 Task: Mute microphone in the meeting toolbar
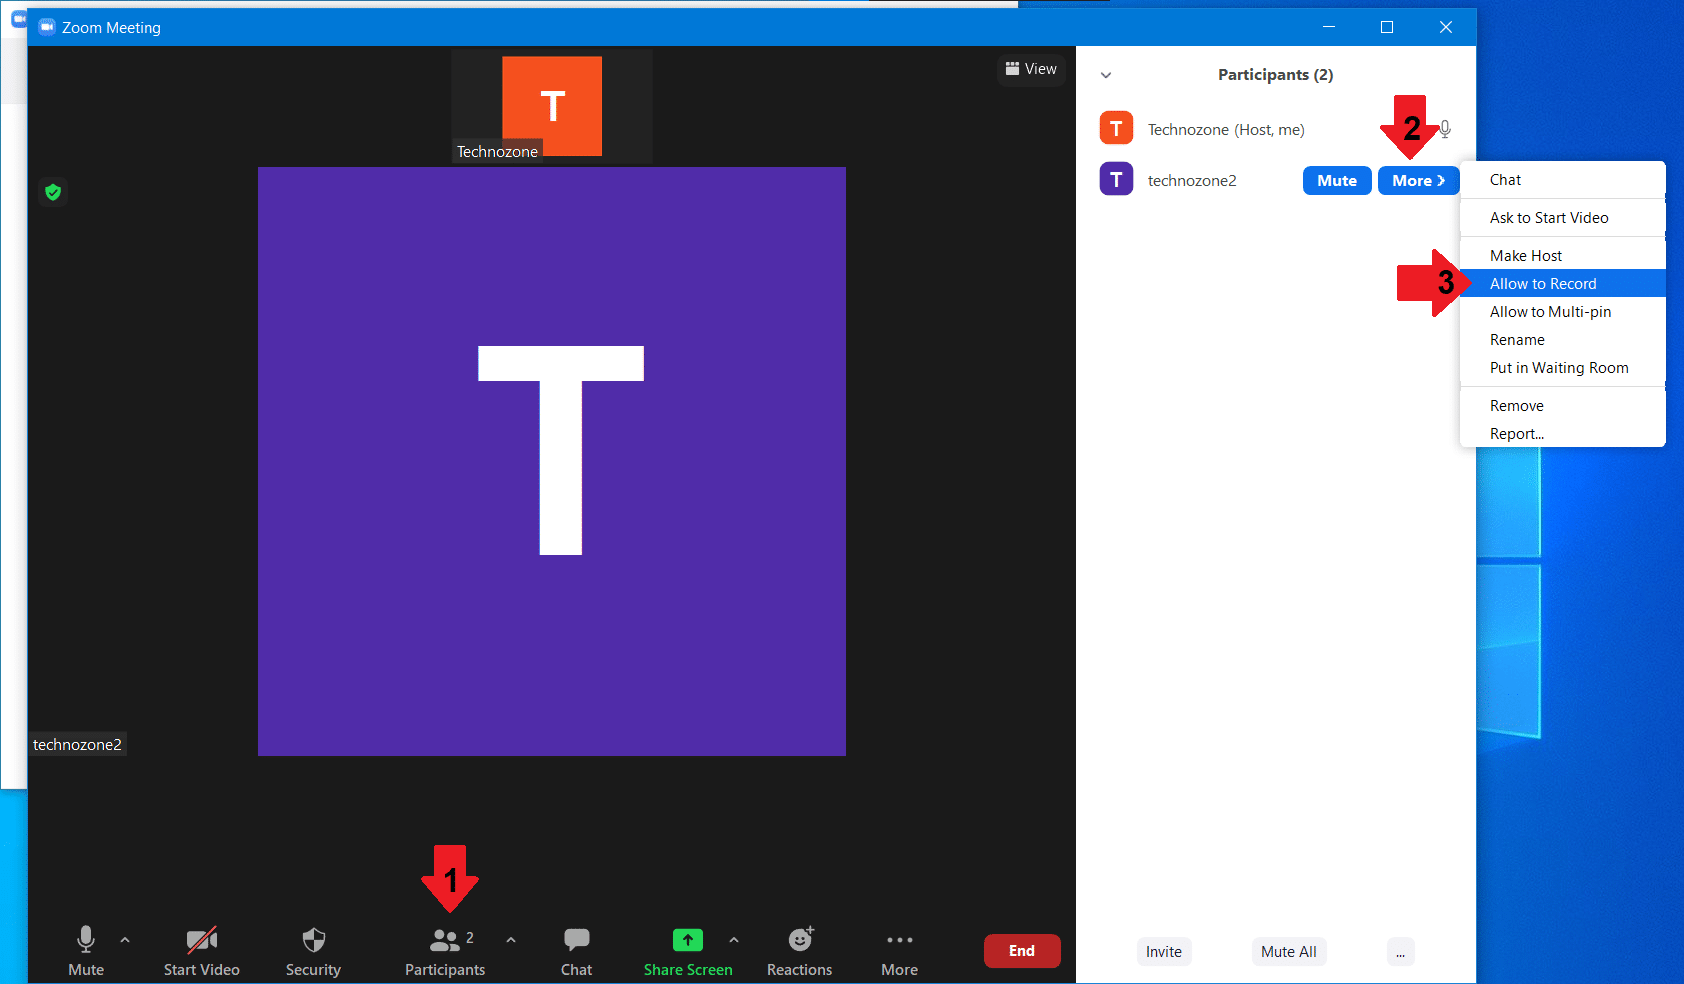click(x=86, y=951)
